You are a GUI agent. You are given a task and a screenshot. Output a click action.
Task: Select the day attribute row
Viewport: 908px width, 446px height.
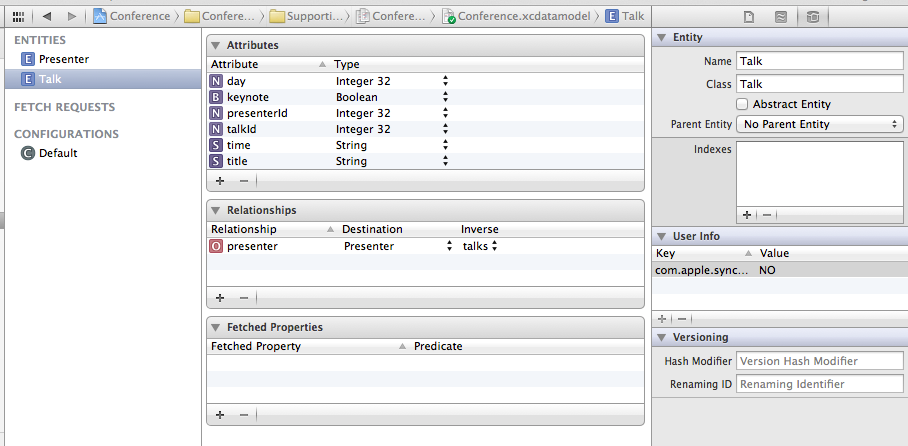pyautogui.click(x=425, y=81)
